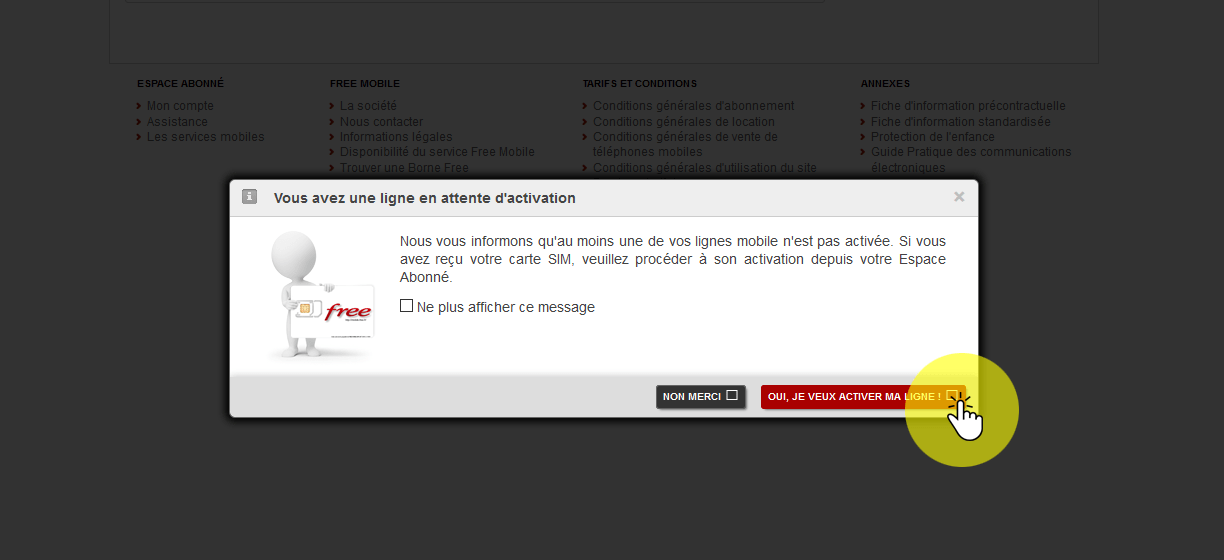
Task: Click the info icon in dialog title
Action: [250, 197]
